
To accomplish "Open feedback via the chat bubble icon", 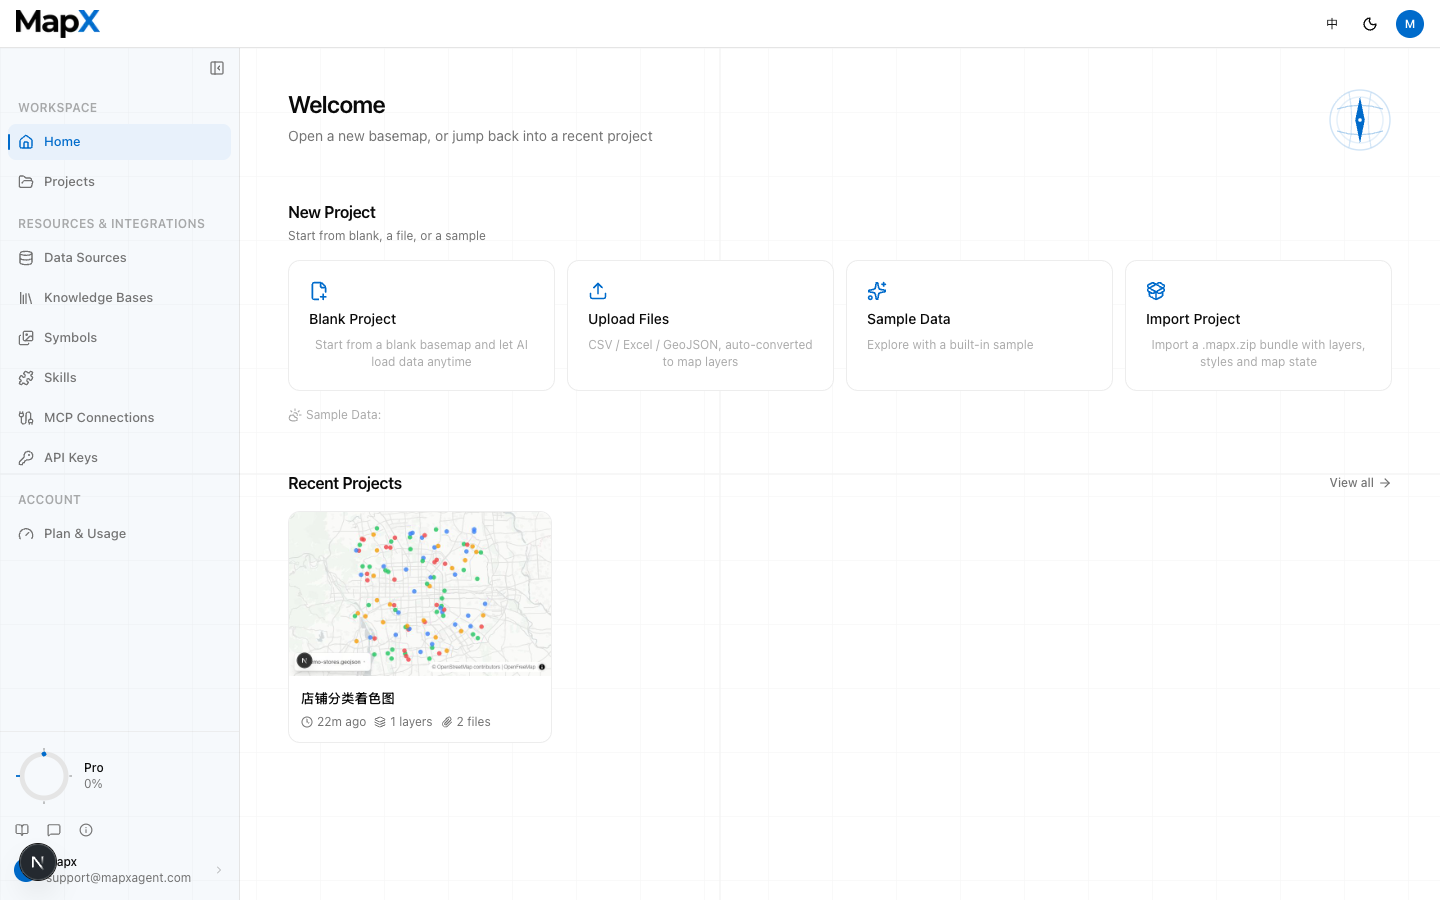I will tap(54, 830).
